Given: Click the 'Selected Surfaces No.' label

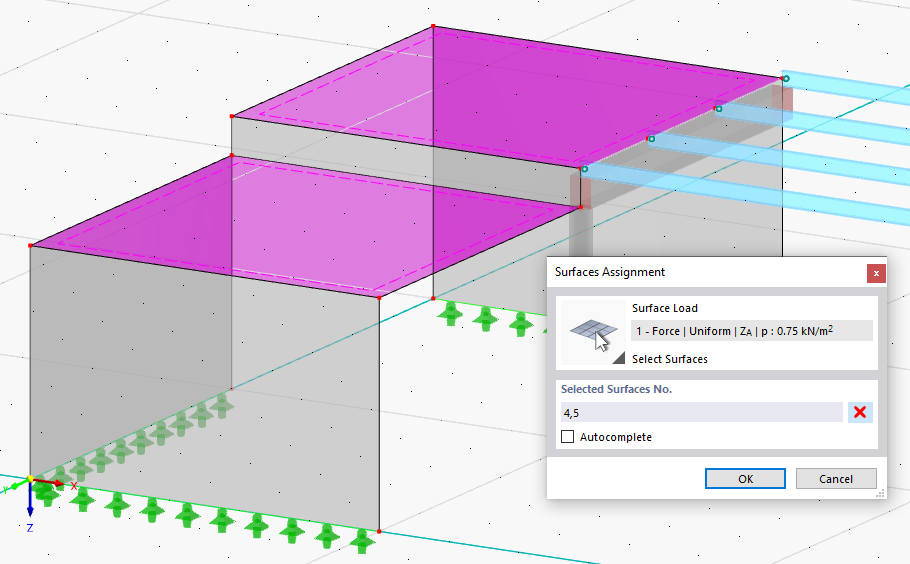Looking at the screenshot, I should point(616,389).
